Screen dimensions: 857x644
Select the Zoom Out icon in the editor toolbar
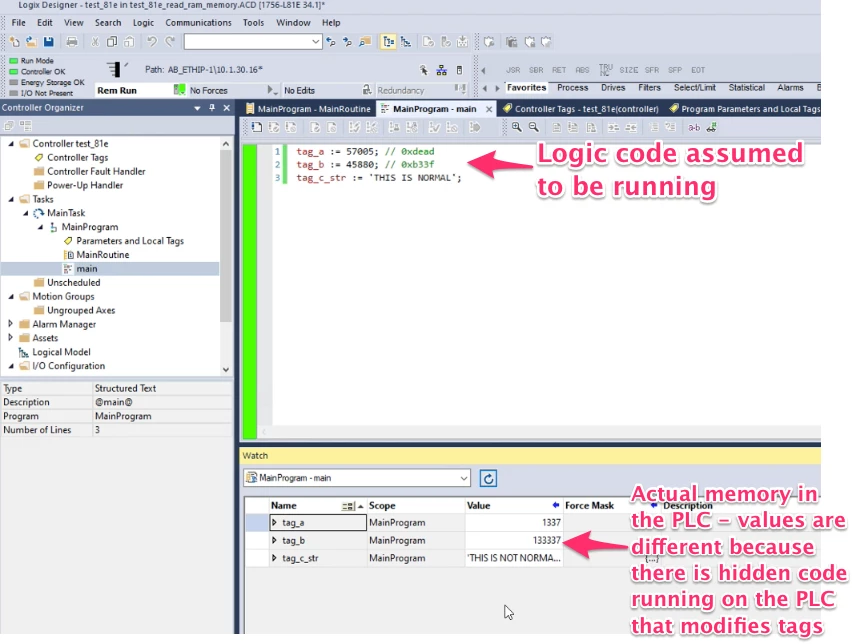pyautogui.click(x=534, y=127)
